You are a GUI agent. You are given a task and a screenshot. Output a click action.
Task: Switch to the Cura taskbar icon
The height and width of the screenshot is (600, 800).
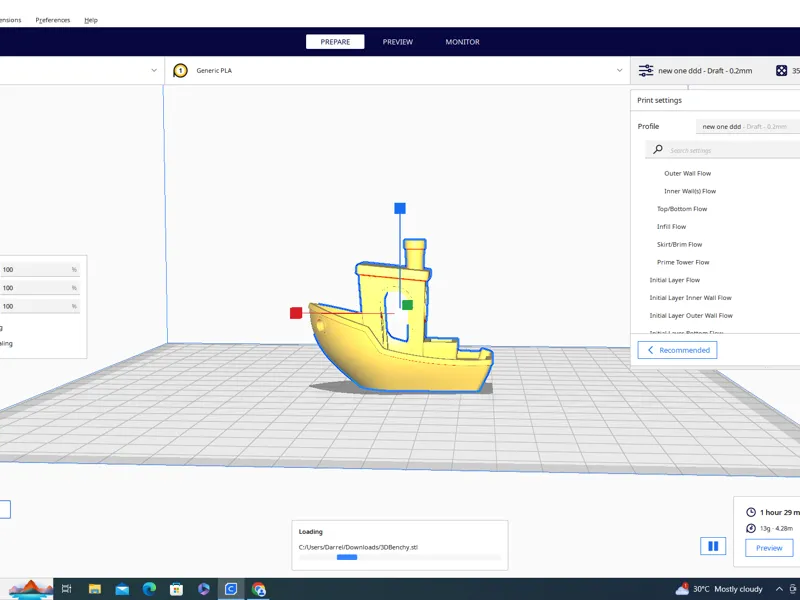[231, 589]
